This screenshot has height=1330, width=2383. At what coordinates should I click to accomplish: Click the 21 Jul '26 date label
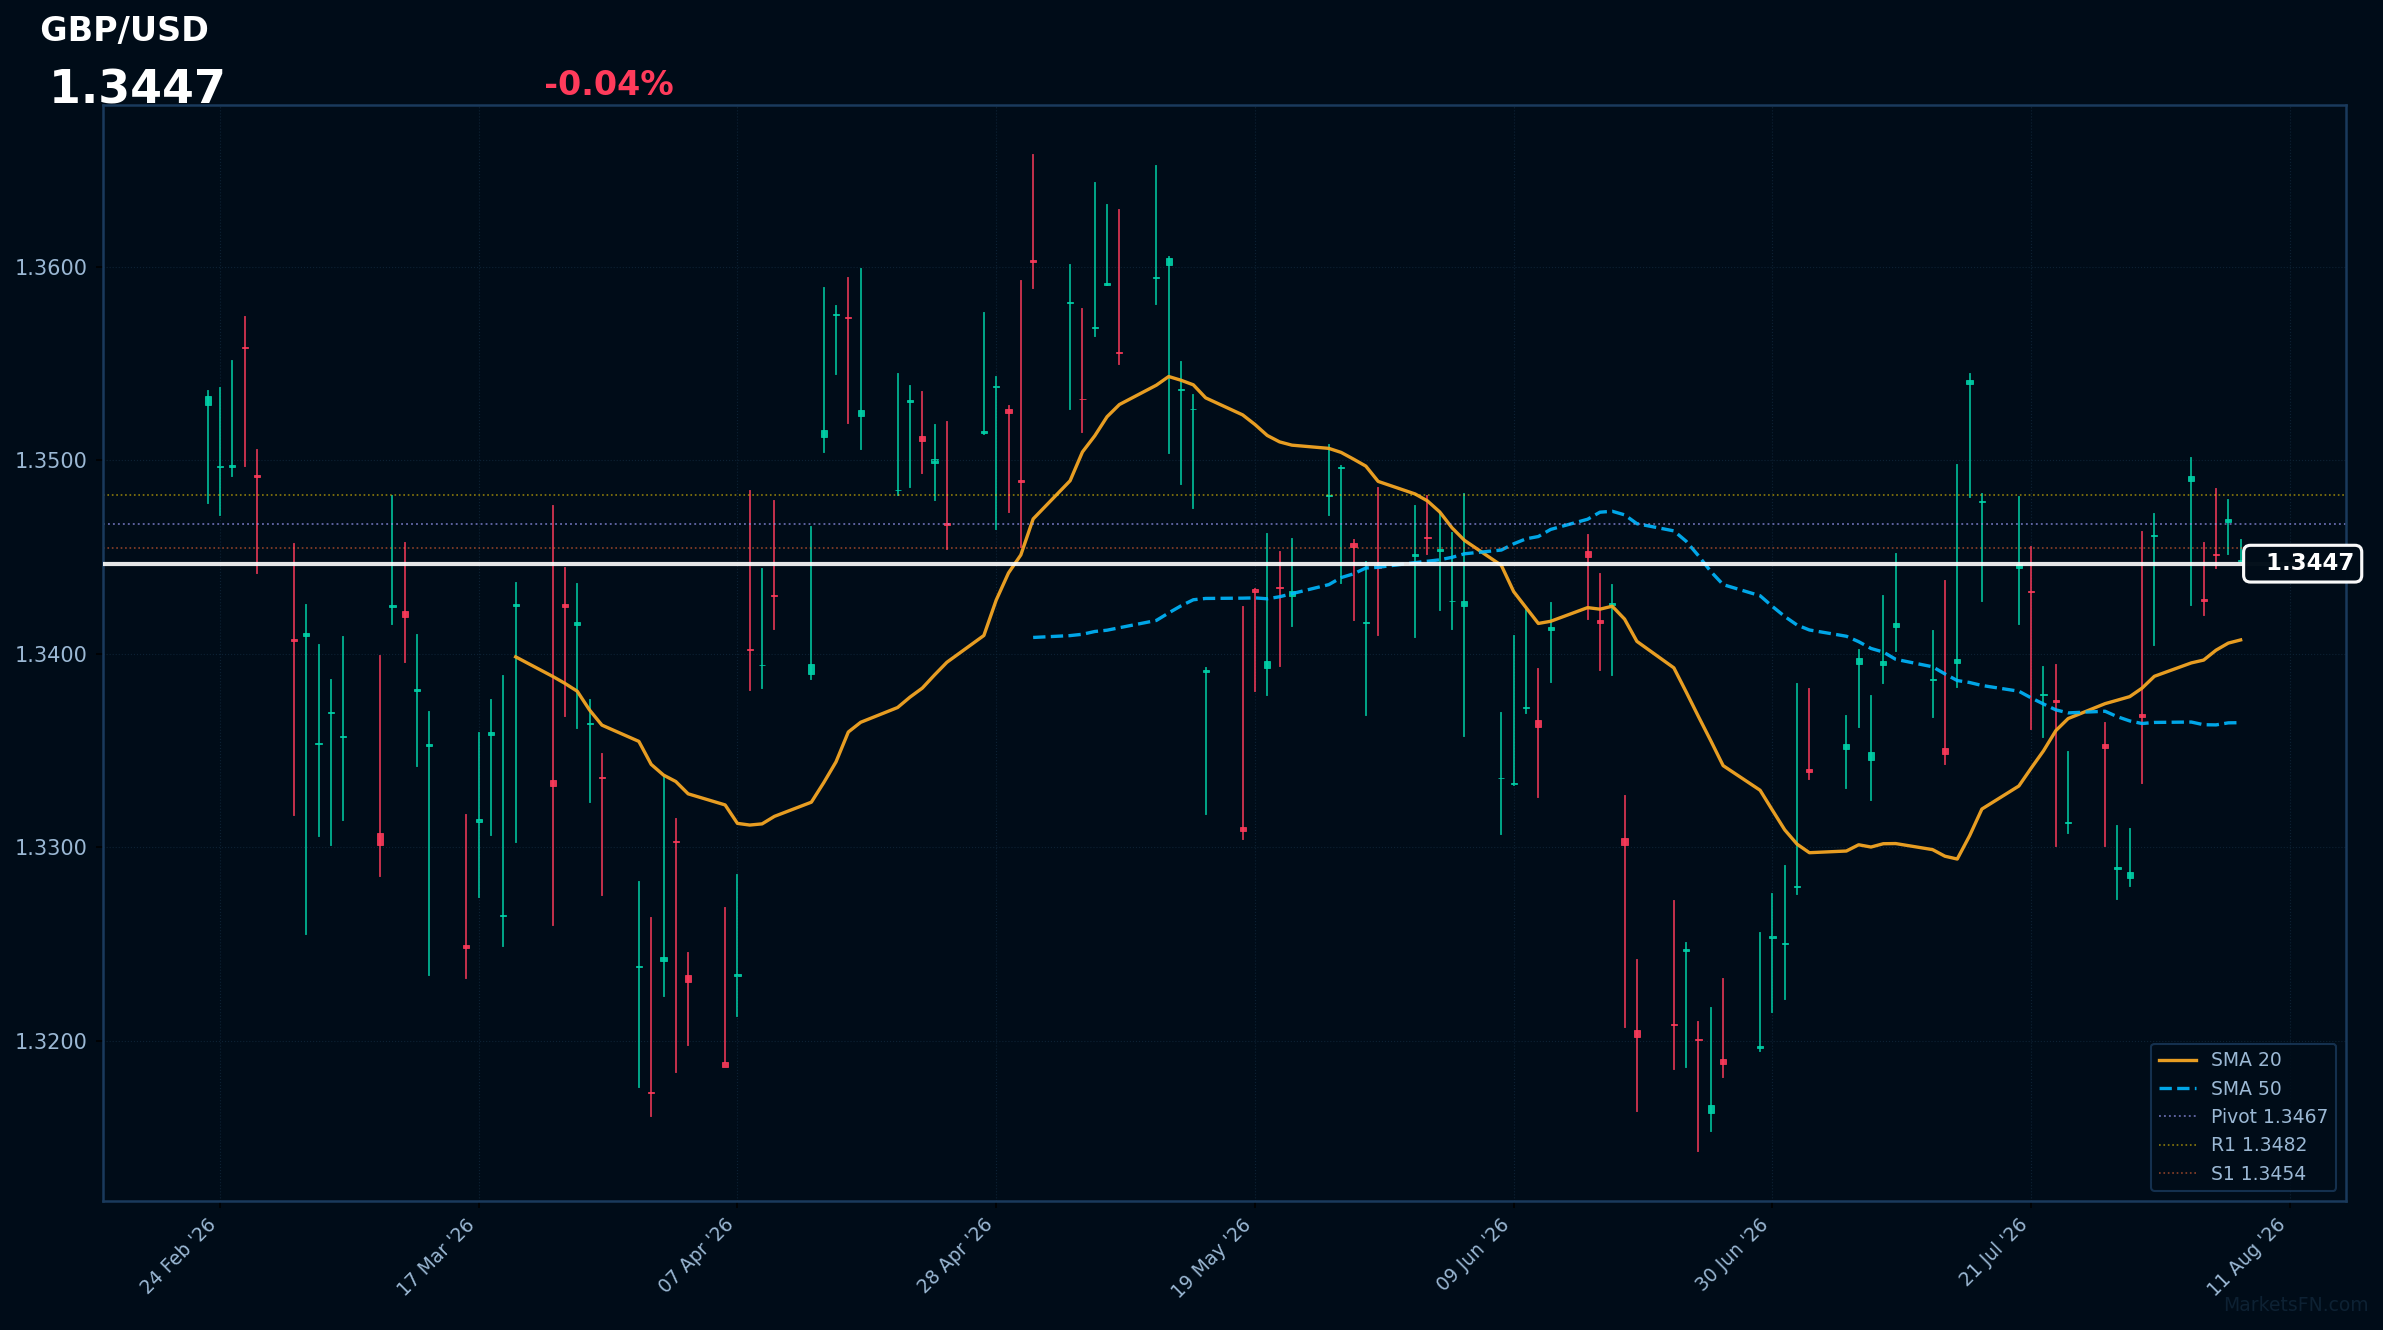1993,1252
